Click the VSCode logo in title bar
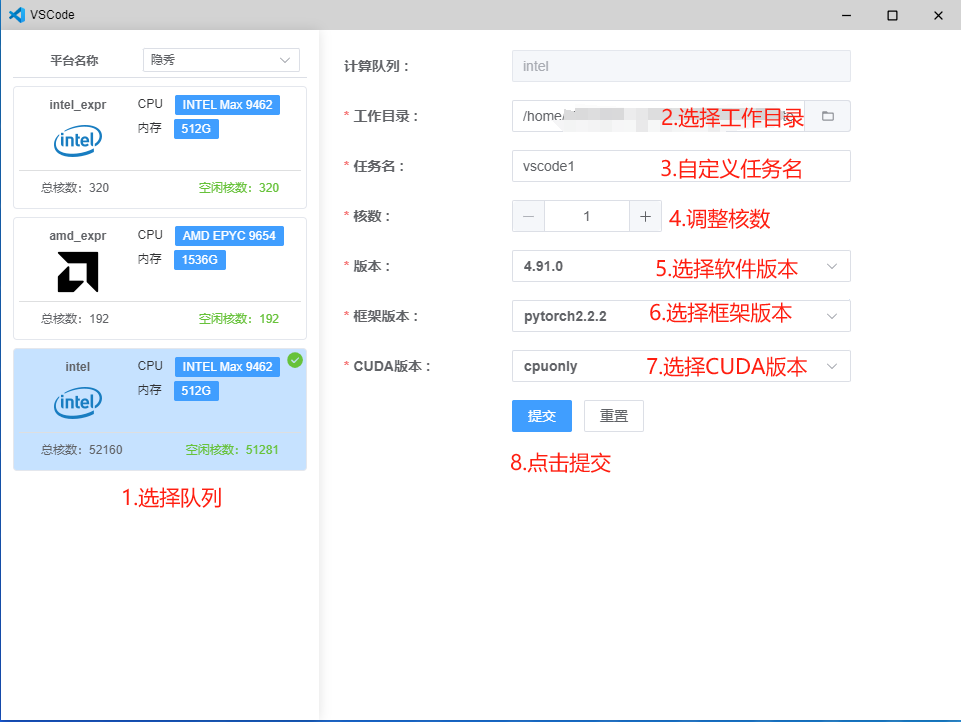 17,15
